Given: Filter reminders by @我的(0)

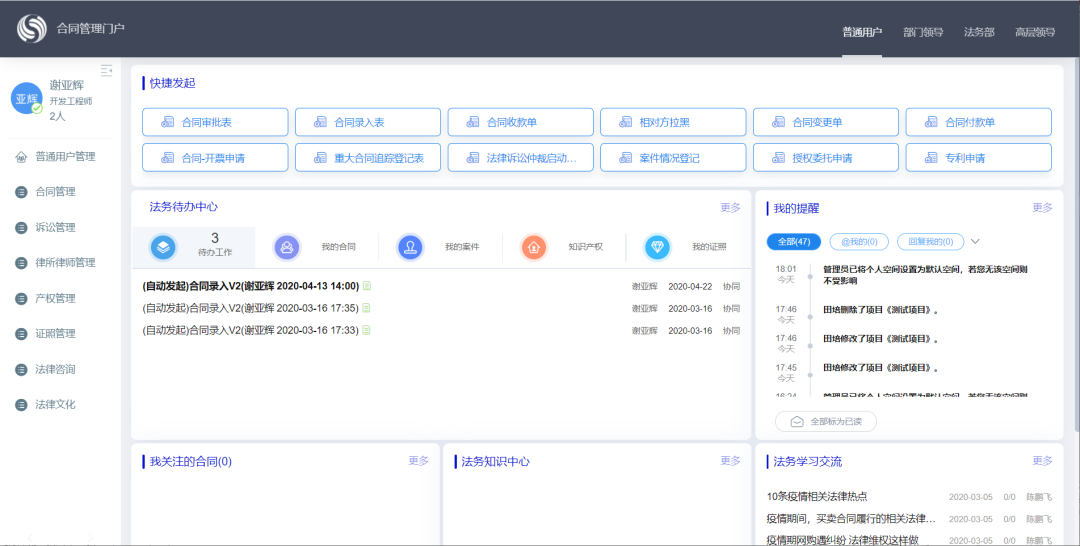Looking at the screenshot, I should (x=859, y=241).
